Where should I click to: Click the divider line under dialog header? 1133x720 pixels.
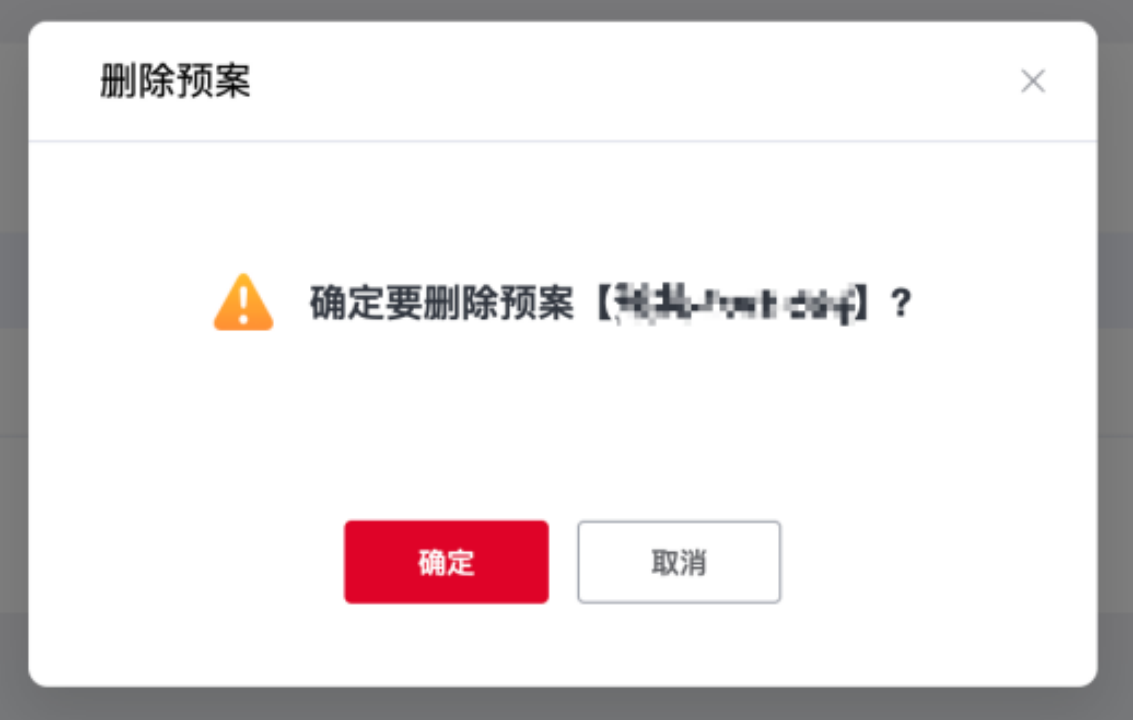point(563,141)
